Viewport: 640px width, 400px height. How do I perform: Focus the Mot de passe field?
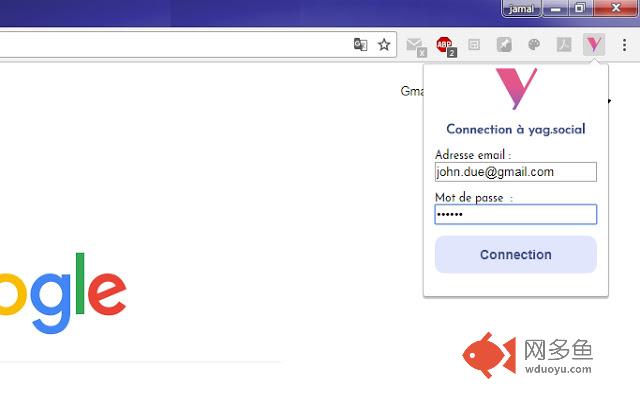click(516, 214)
